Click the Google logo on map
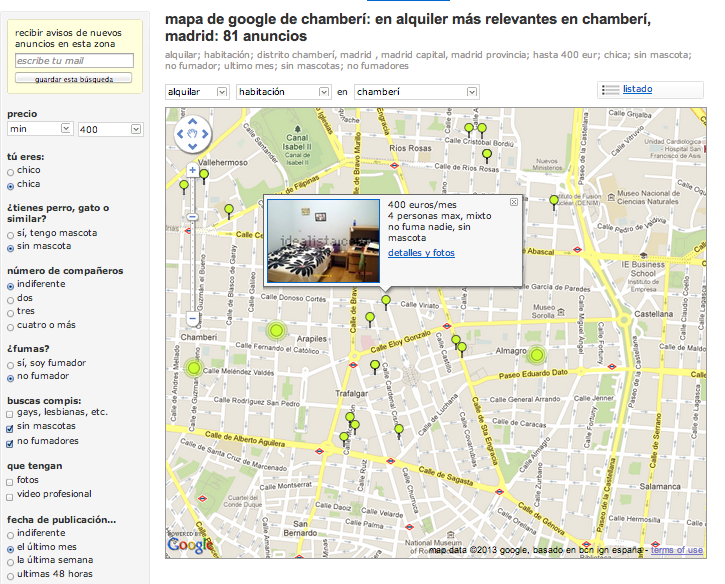The height and width of the screenshot is (584, 725). tap(188, 545)
